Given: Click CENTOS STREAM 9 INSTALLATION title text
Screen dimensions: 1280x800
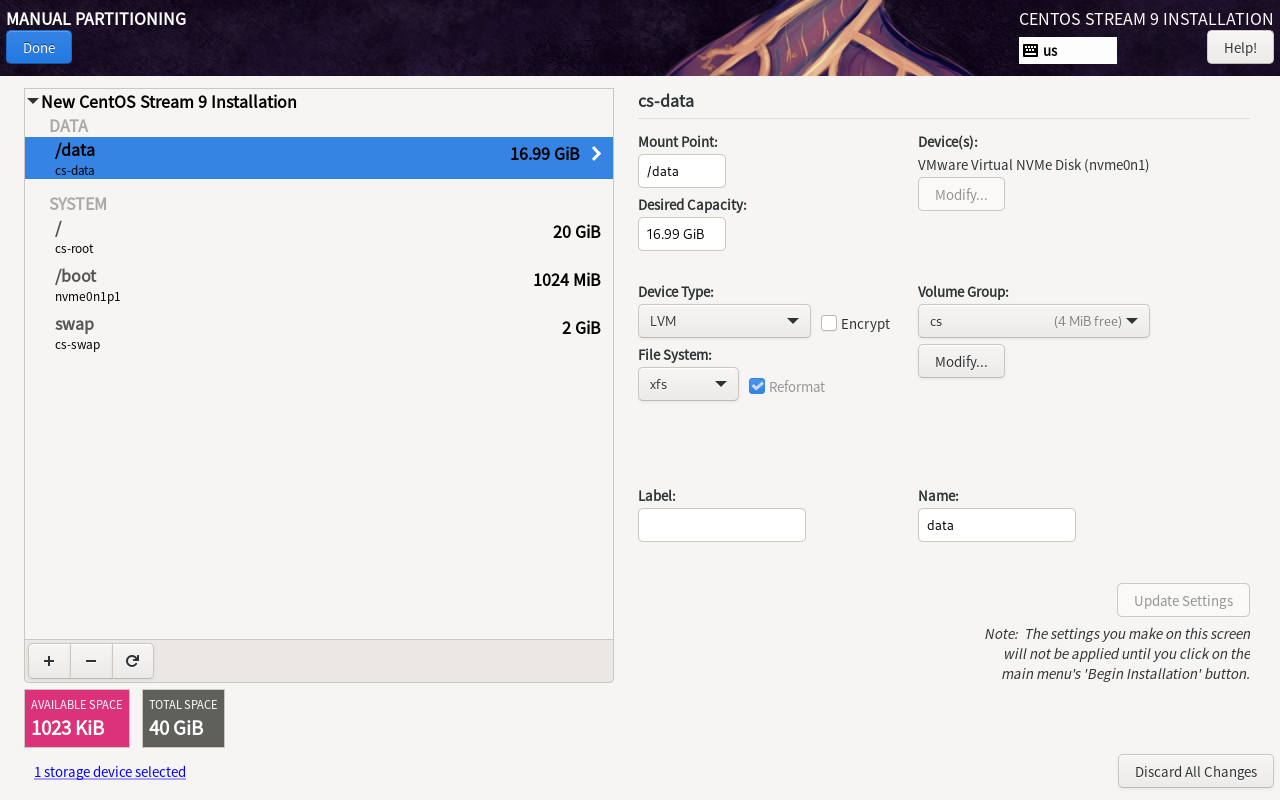Looking at the screenshot, I should pos(1146,19).
